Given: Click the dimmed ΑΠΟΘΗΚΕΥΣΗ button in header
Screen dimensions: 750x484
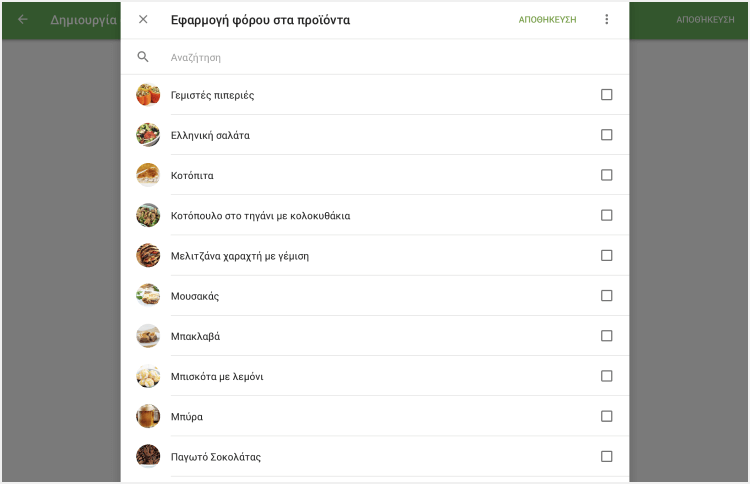Looking at the screenshot, I should pos(705,19).
